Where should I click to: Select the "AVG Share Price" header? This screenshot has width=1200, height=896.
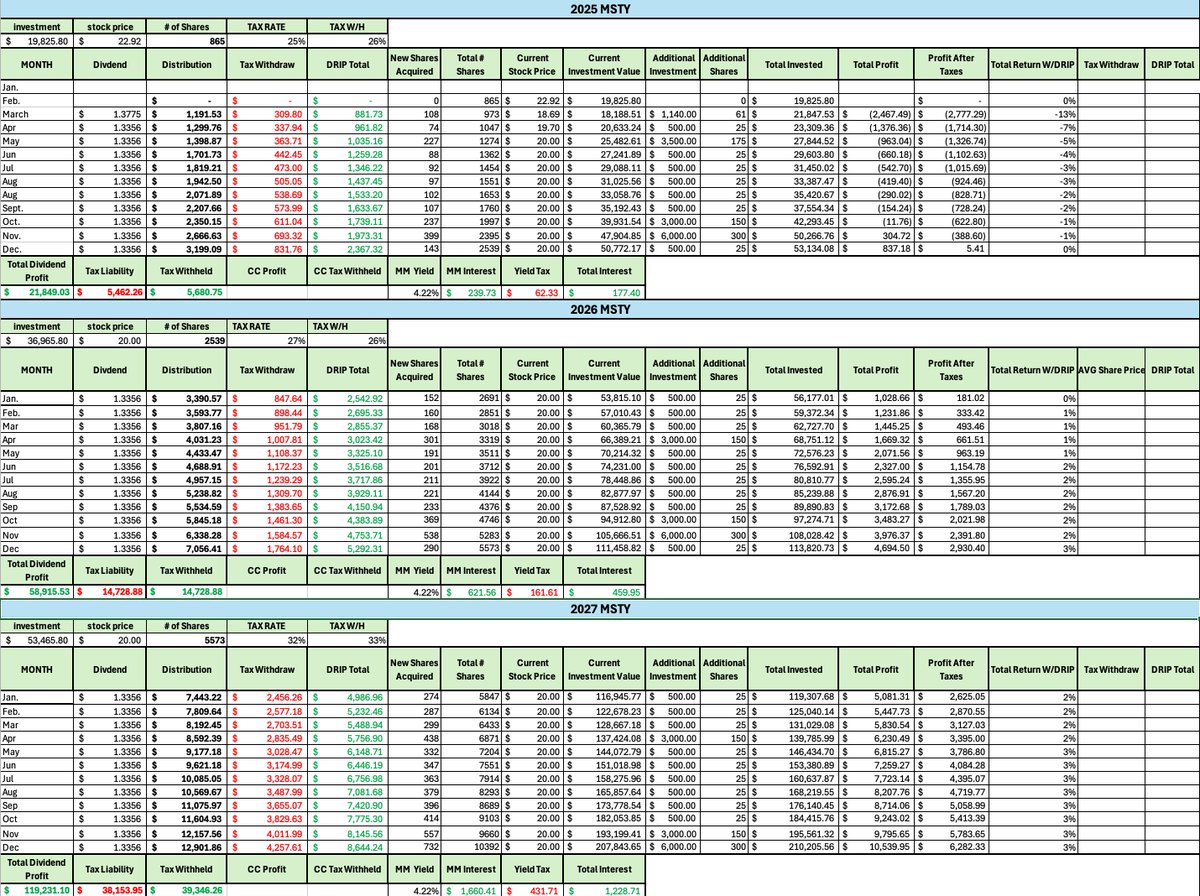pos(1111,369)
